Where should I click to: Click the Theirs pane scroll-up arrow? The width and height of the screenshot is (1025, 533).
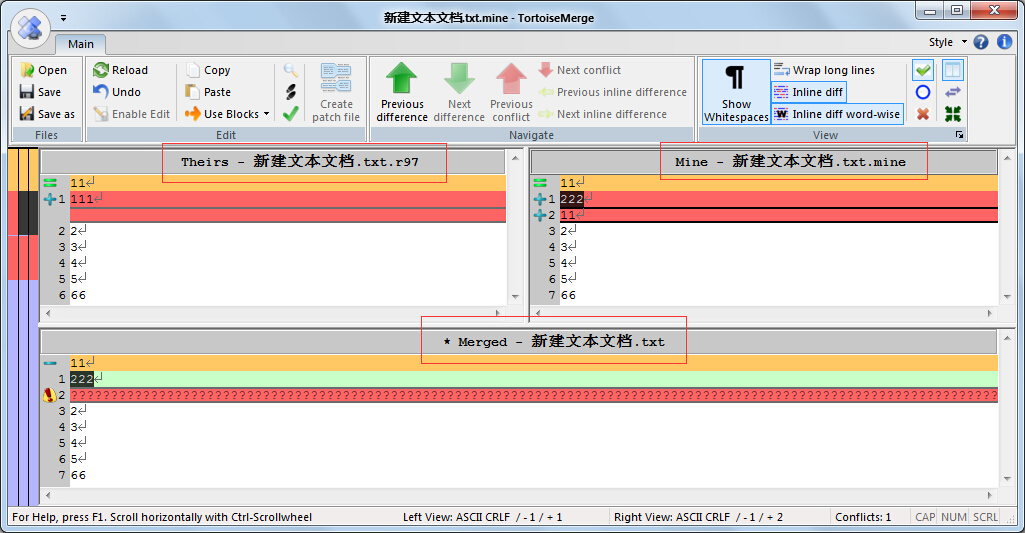pyautogui.click(x=515, y=158)
